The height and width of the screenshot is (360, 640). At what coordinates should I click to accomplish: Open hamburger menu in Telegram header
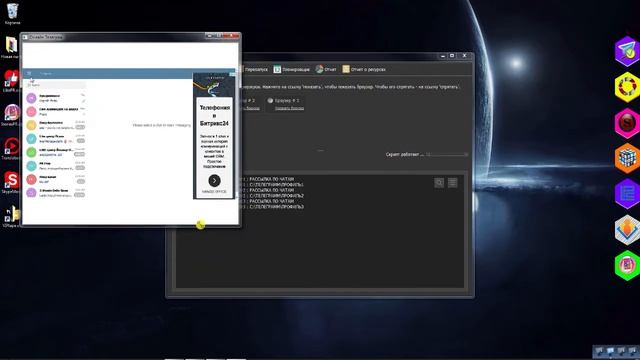[29, 73]
